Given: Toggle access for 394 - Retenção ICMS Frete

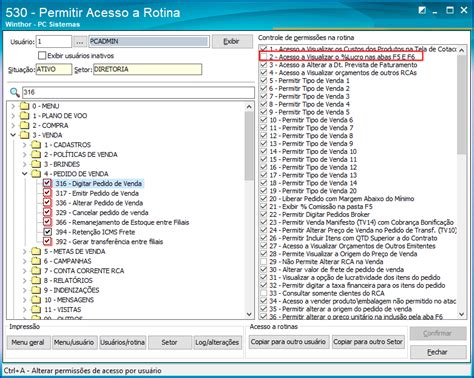Looking at the screenshot, I should (x=47, y=232).
